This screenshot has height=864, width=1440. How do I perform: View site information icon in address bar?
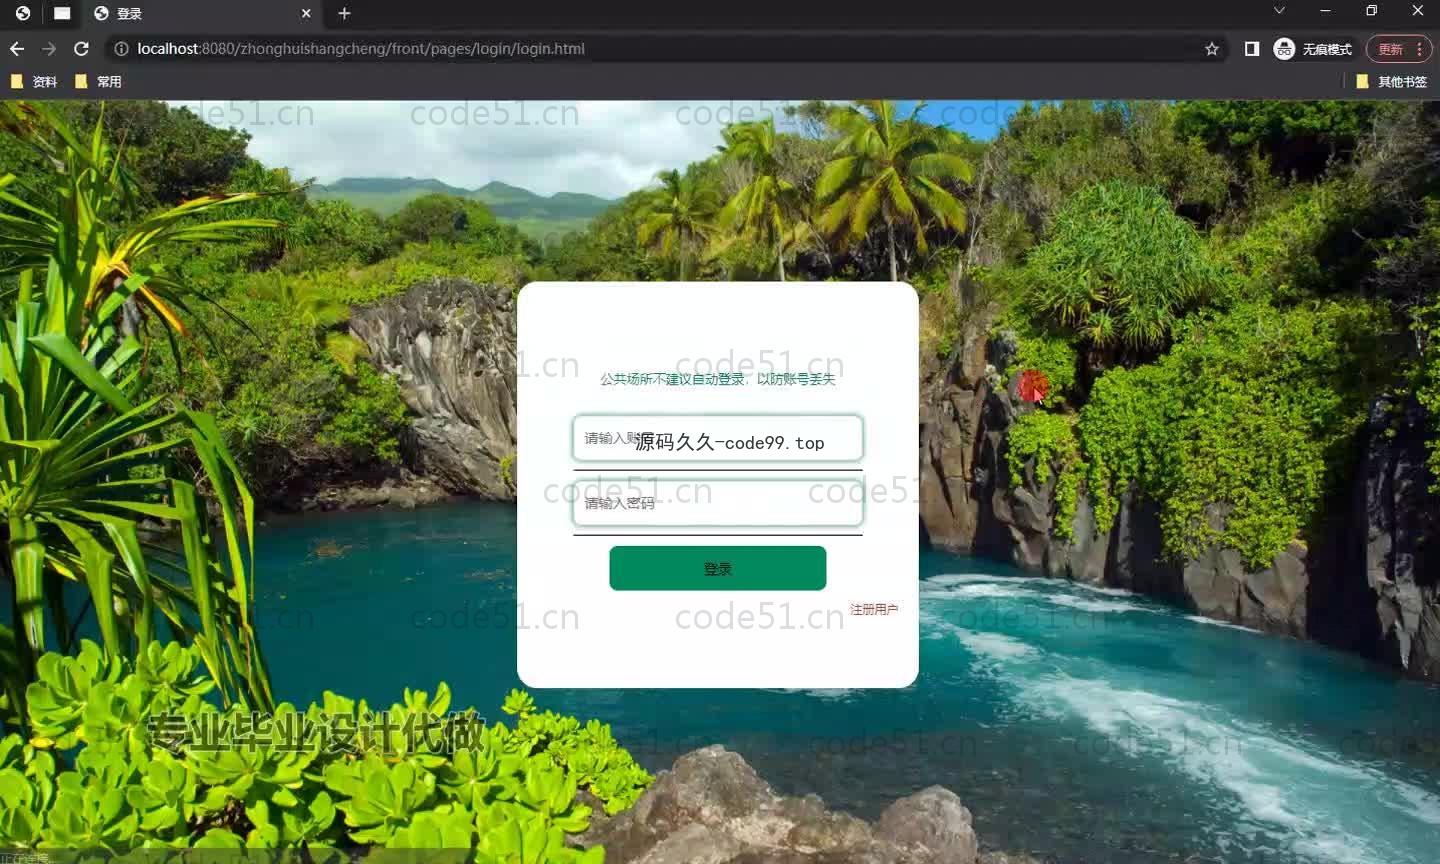click(x=121, y=49)
